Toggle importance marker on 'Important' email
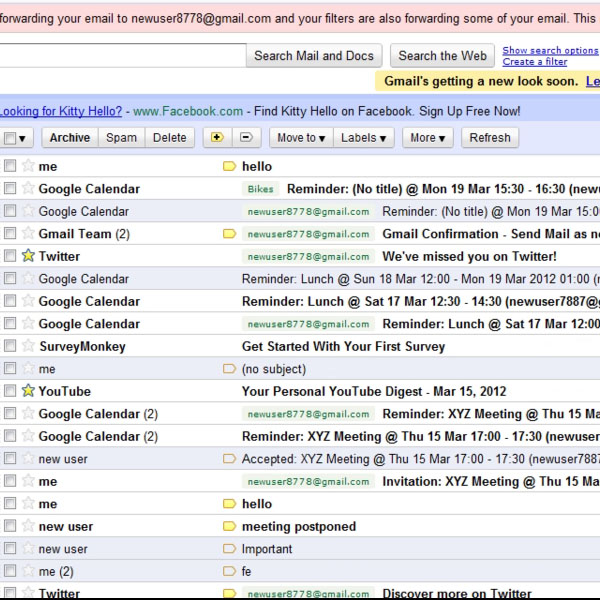The height and width of the screenshot is (600, 600). point(229,549)
